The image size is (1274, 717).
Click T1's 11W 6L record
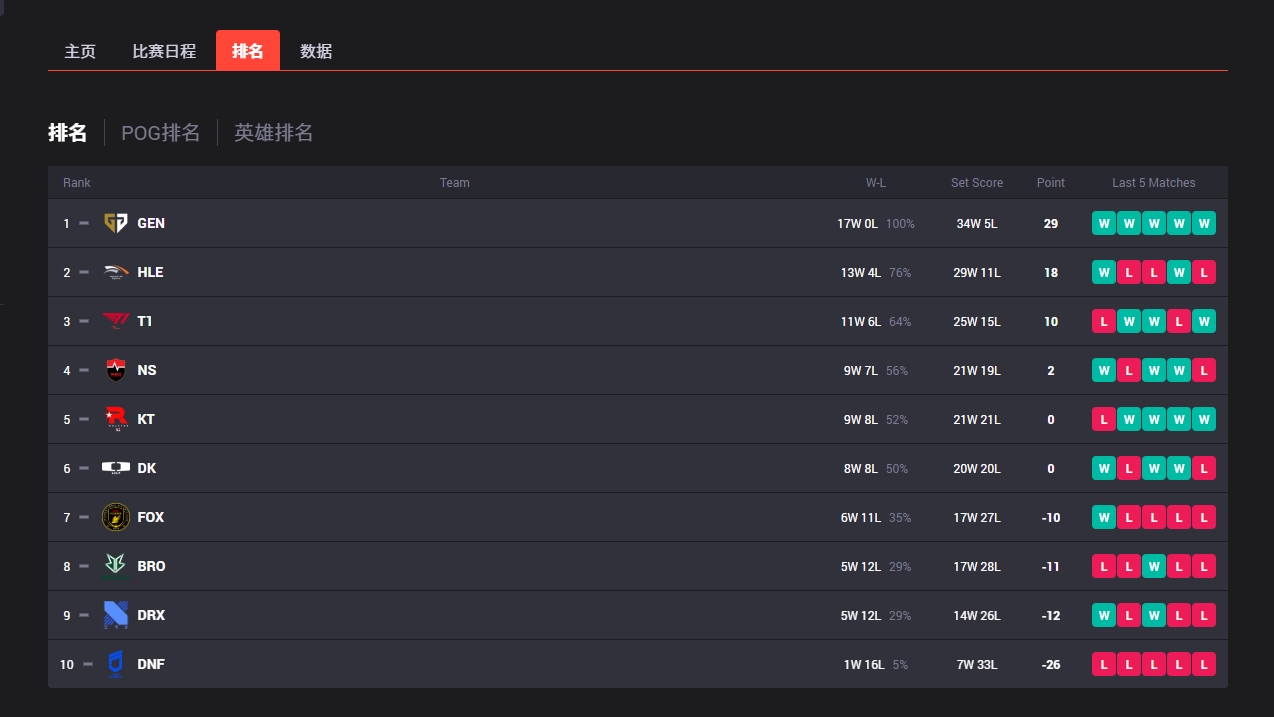[861, 322]
